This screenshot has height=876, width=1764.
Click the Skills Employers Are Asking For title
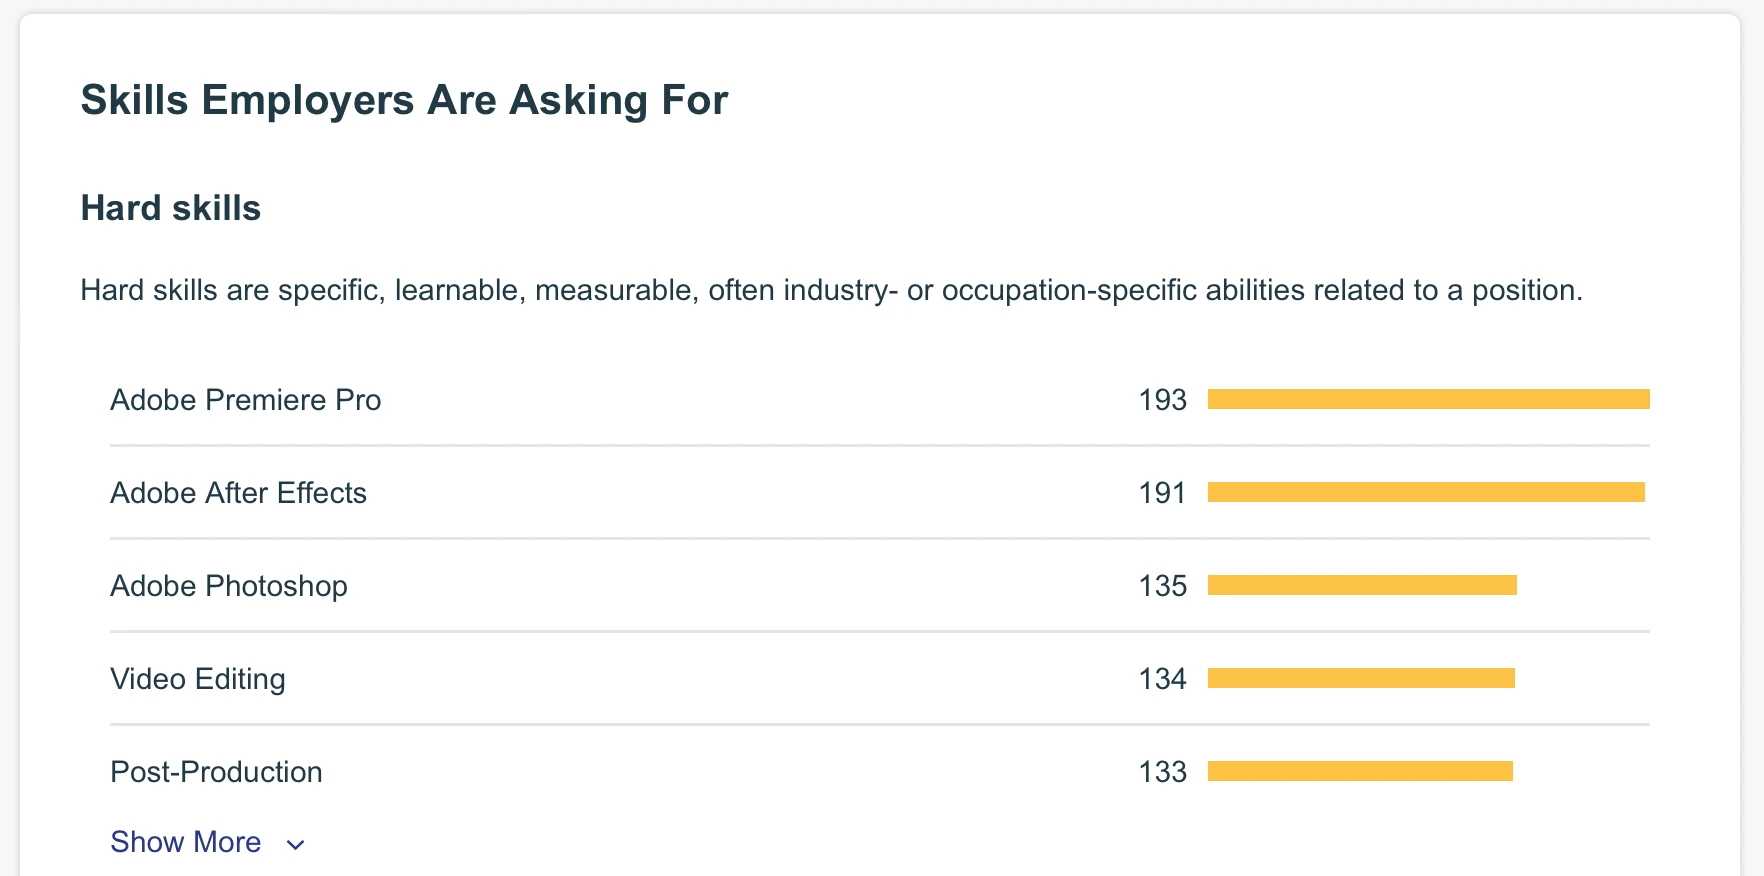(404, 100)
